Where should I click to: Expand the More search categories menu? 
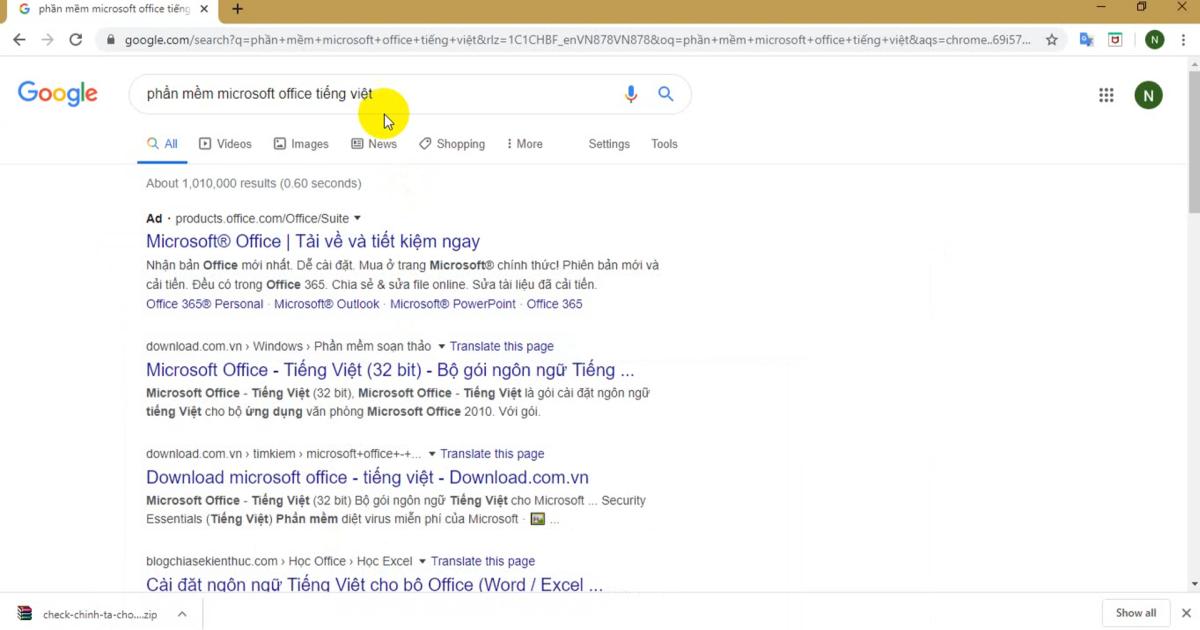524,144
